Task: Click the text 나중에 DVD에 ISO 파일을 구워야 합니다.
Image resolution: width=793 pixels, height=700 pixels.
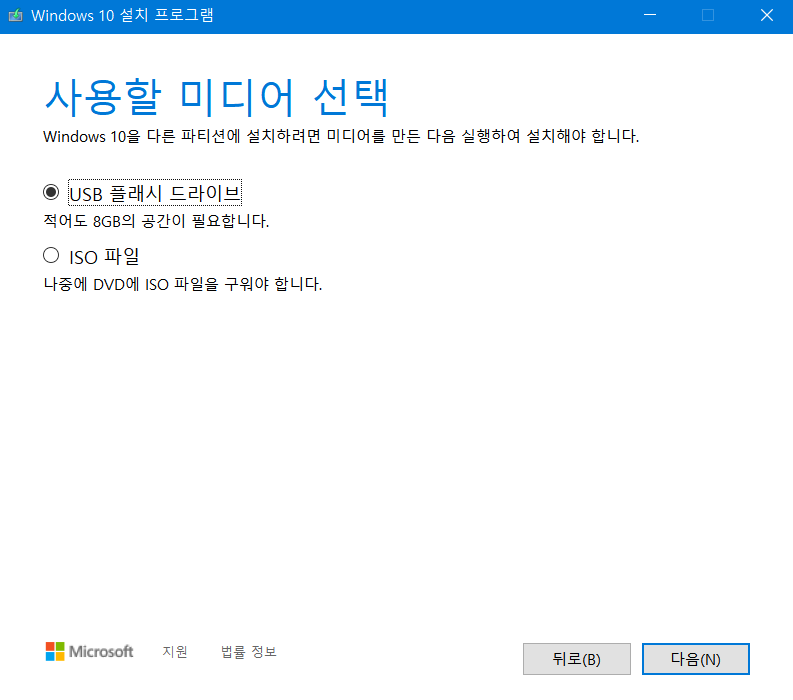Action: pyautogui.click(x=183, y=284)
